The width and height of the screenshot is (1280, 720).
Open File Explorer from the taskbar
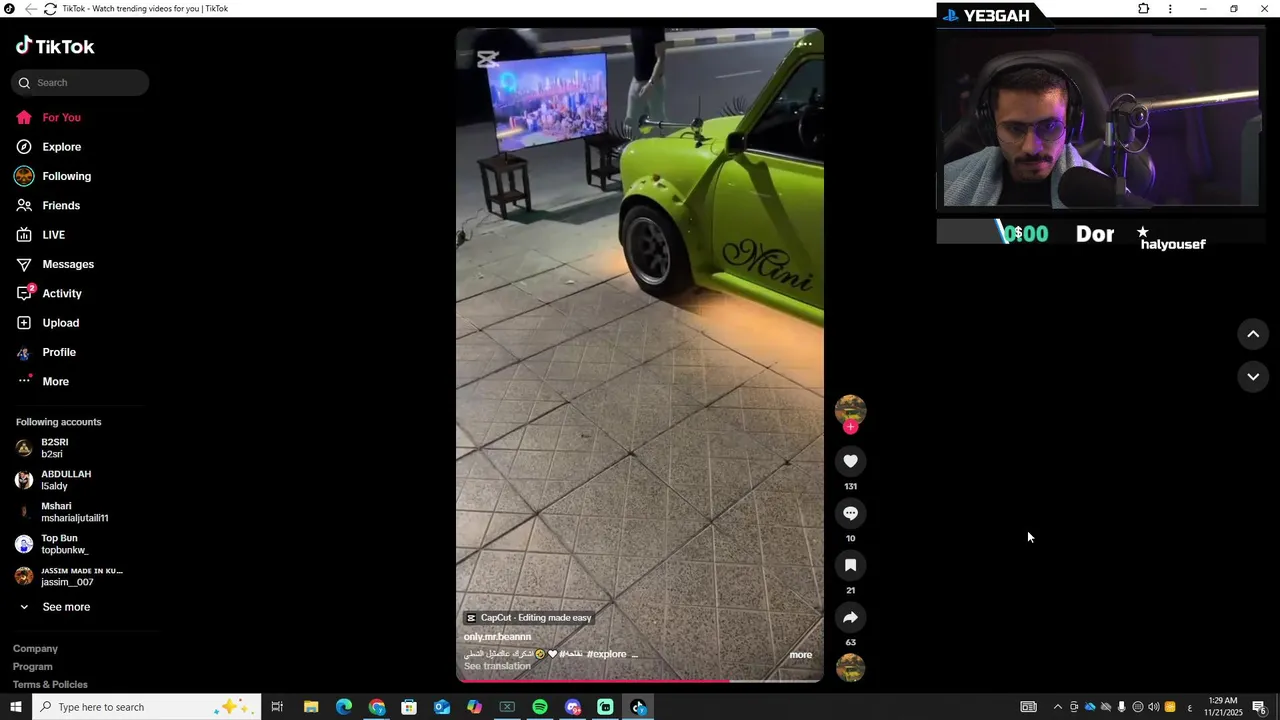pyautogui.click(x=311, y=707)
